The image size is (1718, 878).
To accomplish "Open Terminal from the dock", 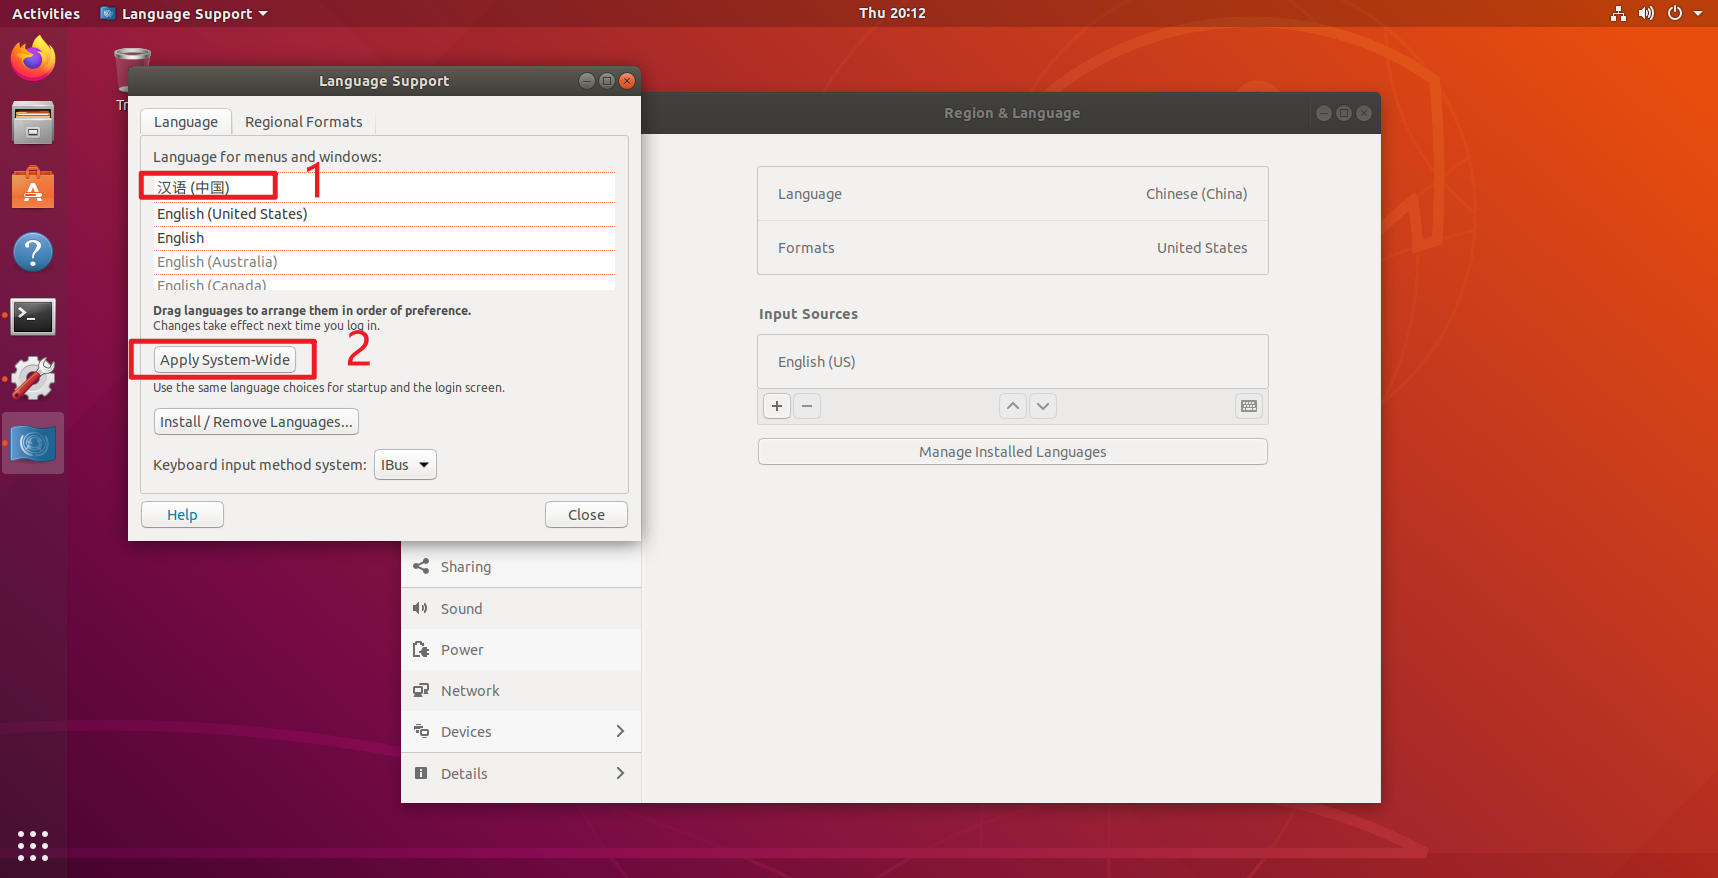I will tap(33, 317).
